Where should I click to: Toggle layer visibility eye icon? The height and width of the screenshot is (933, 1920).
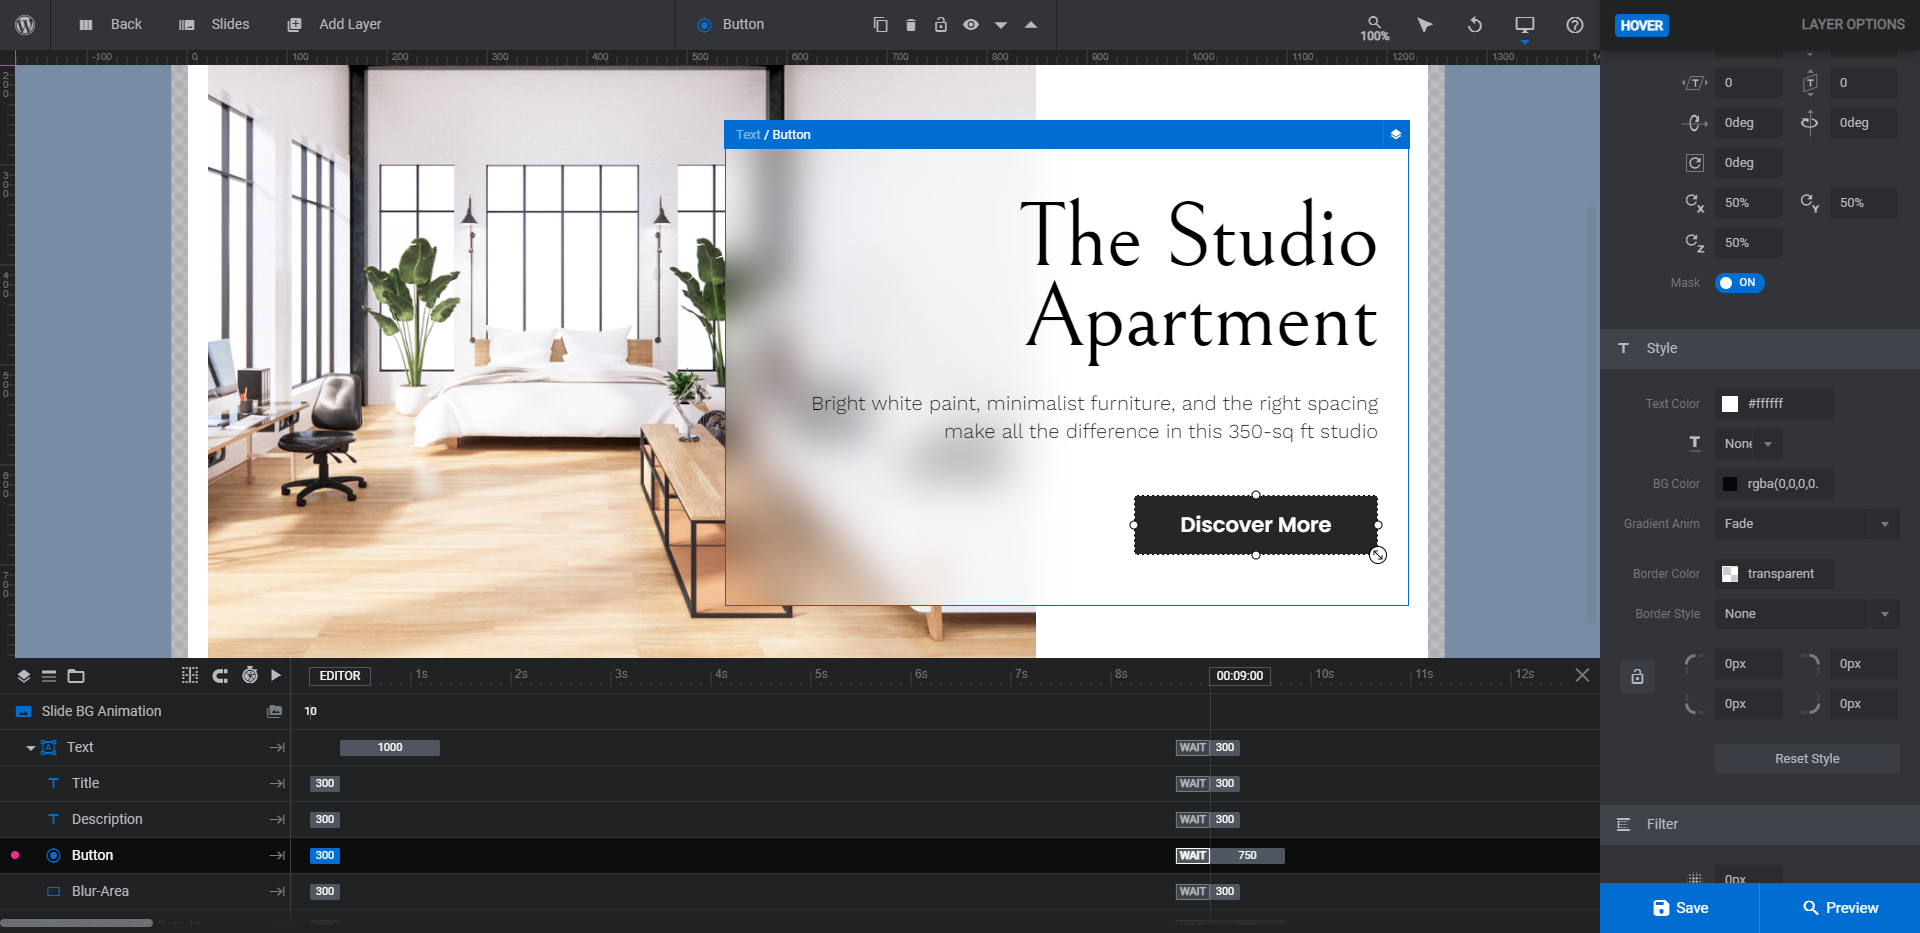click(x=970, y=24)
